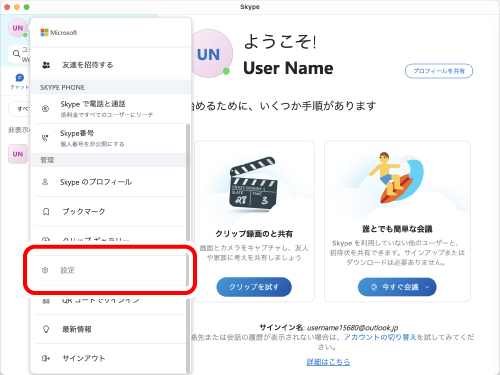Click the surfer meeting illustration

coord(396,177)
